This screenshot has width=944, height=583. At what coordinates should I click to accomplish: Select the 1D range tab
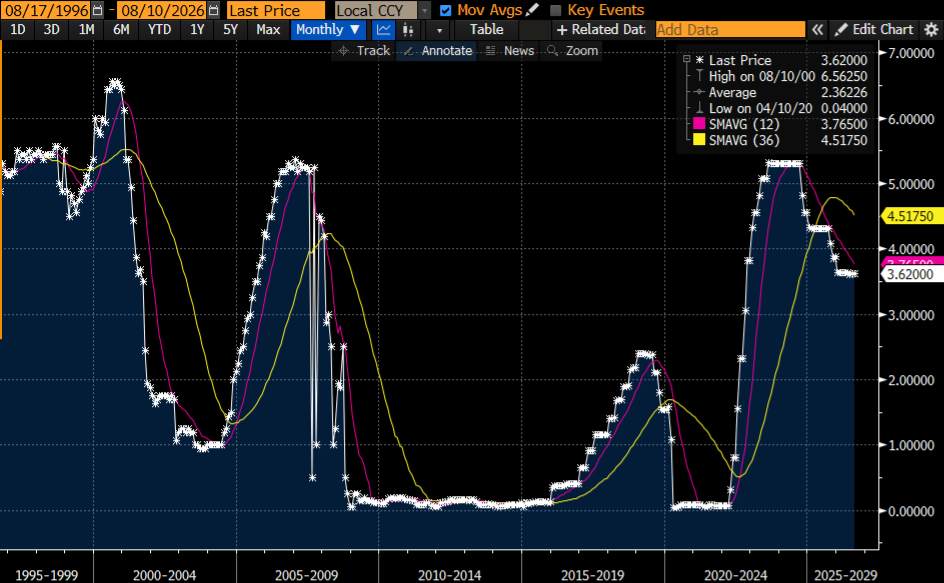[17, 30]
